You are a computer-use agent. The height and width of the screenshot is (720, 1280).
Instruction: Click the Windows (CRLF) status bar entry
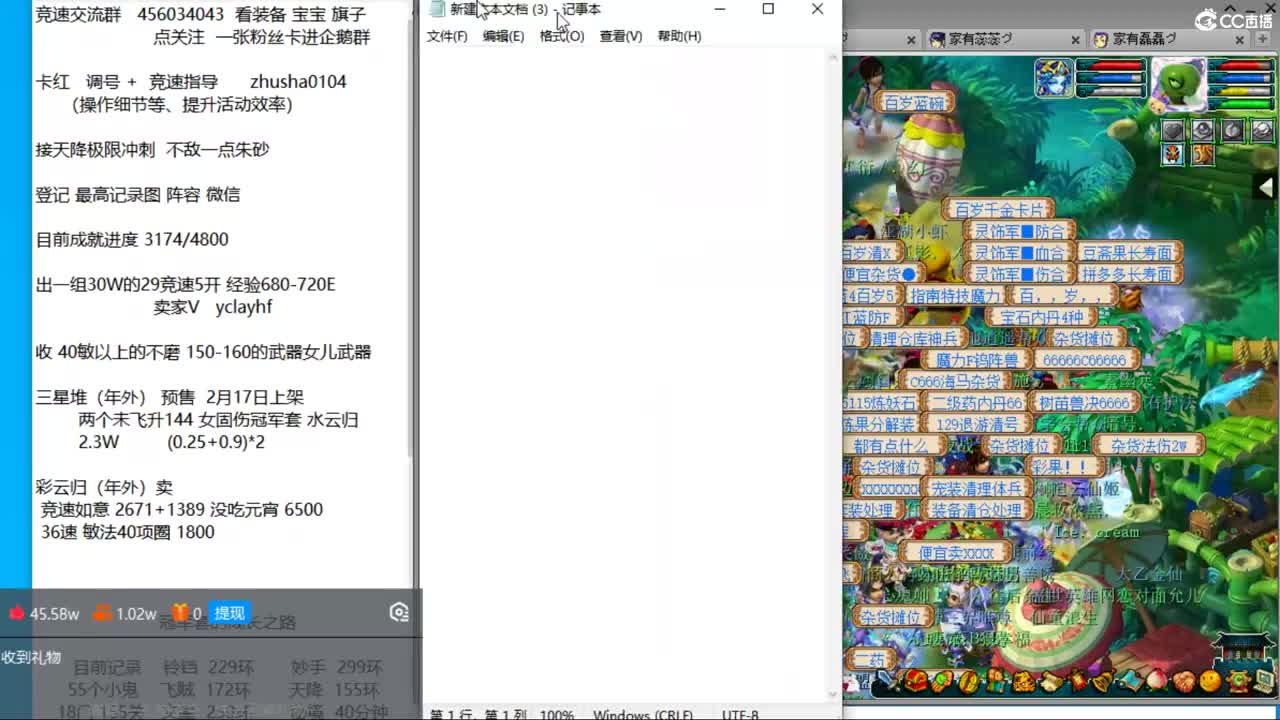click(x=643, y=714)
